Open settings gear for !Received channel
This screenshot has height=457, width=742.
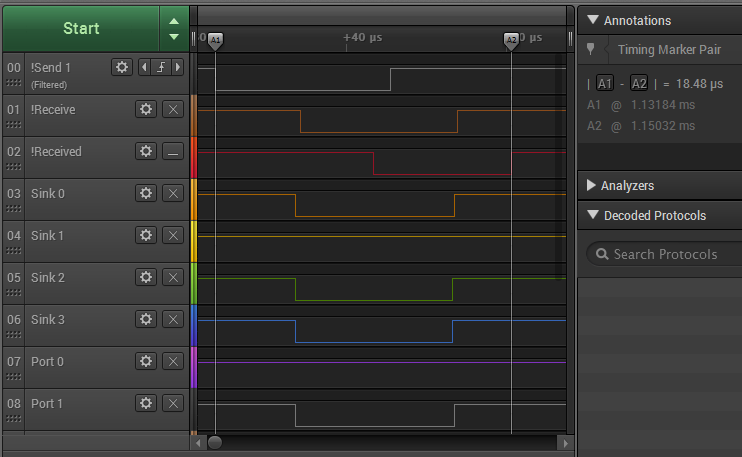pyautogui.click(x=146, y=151)
